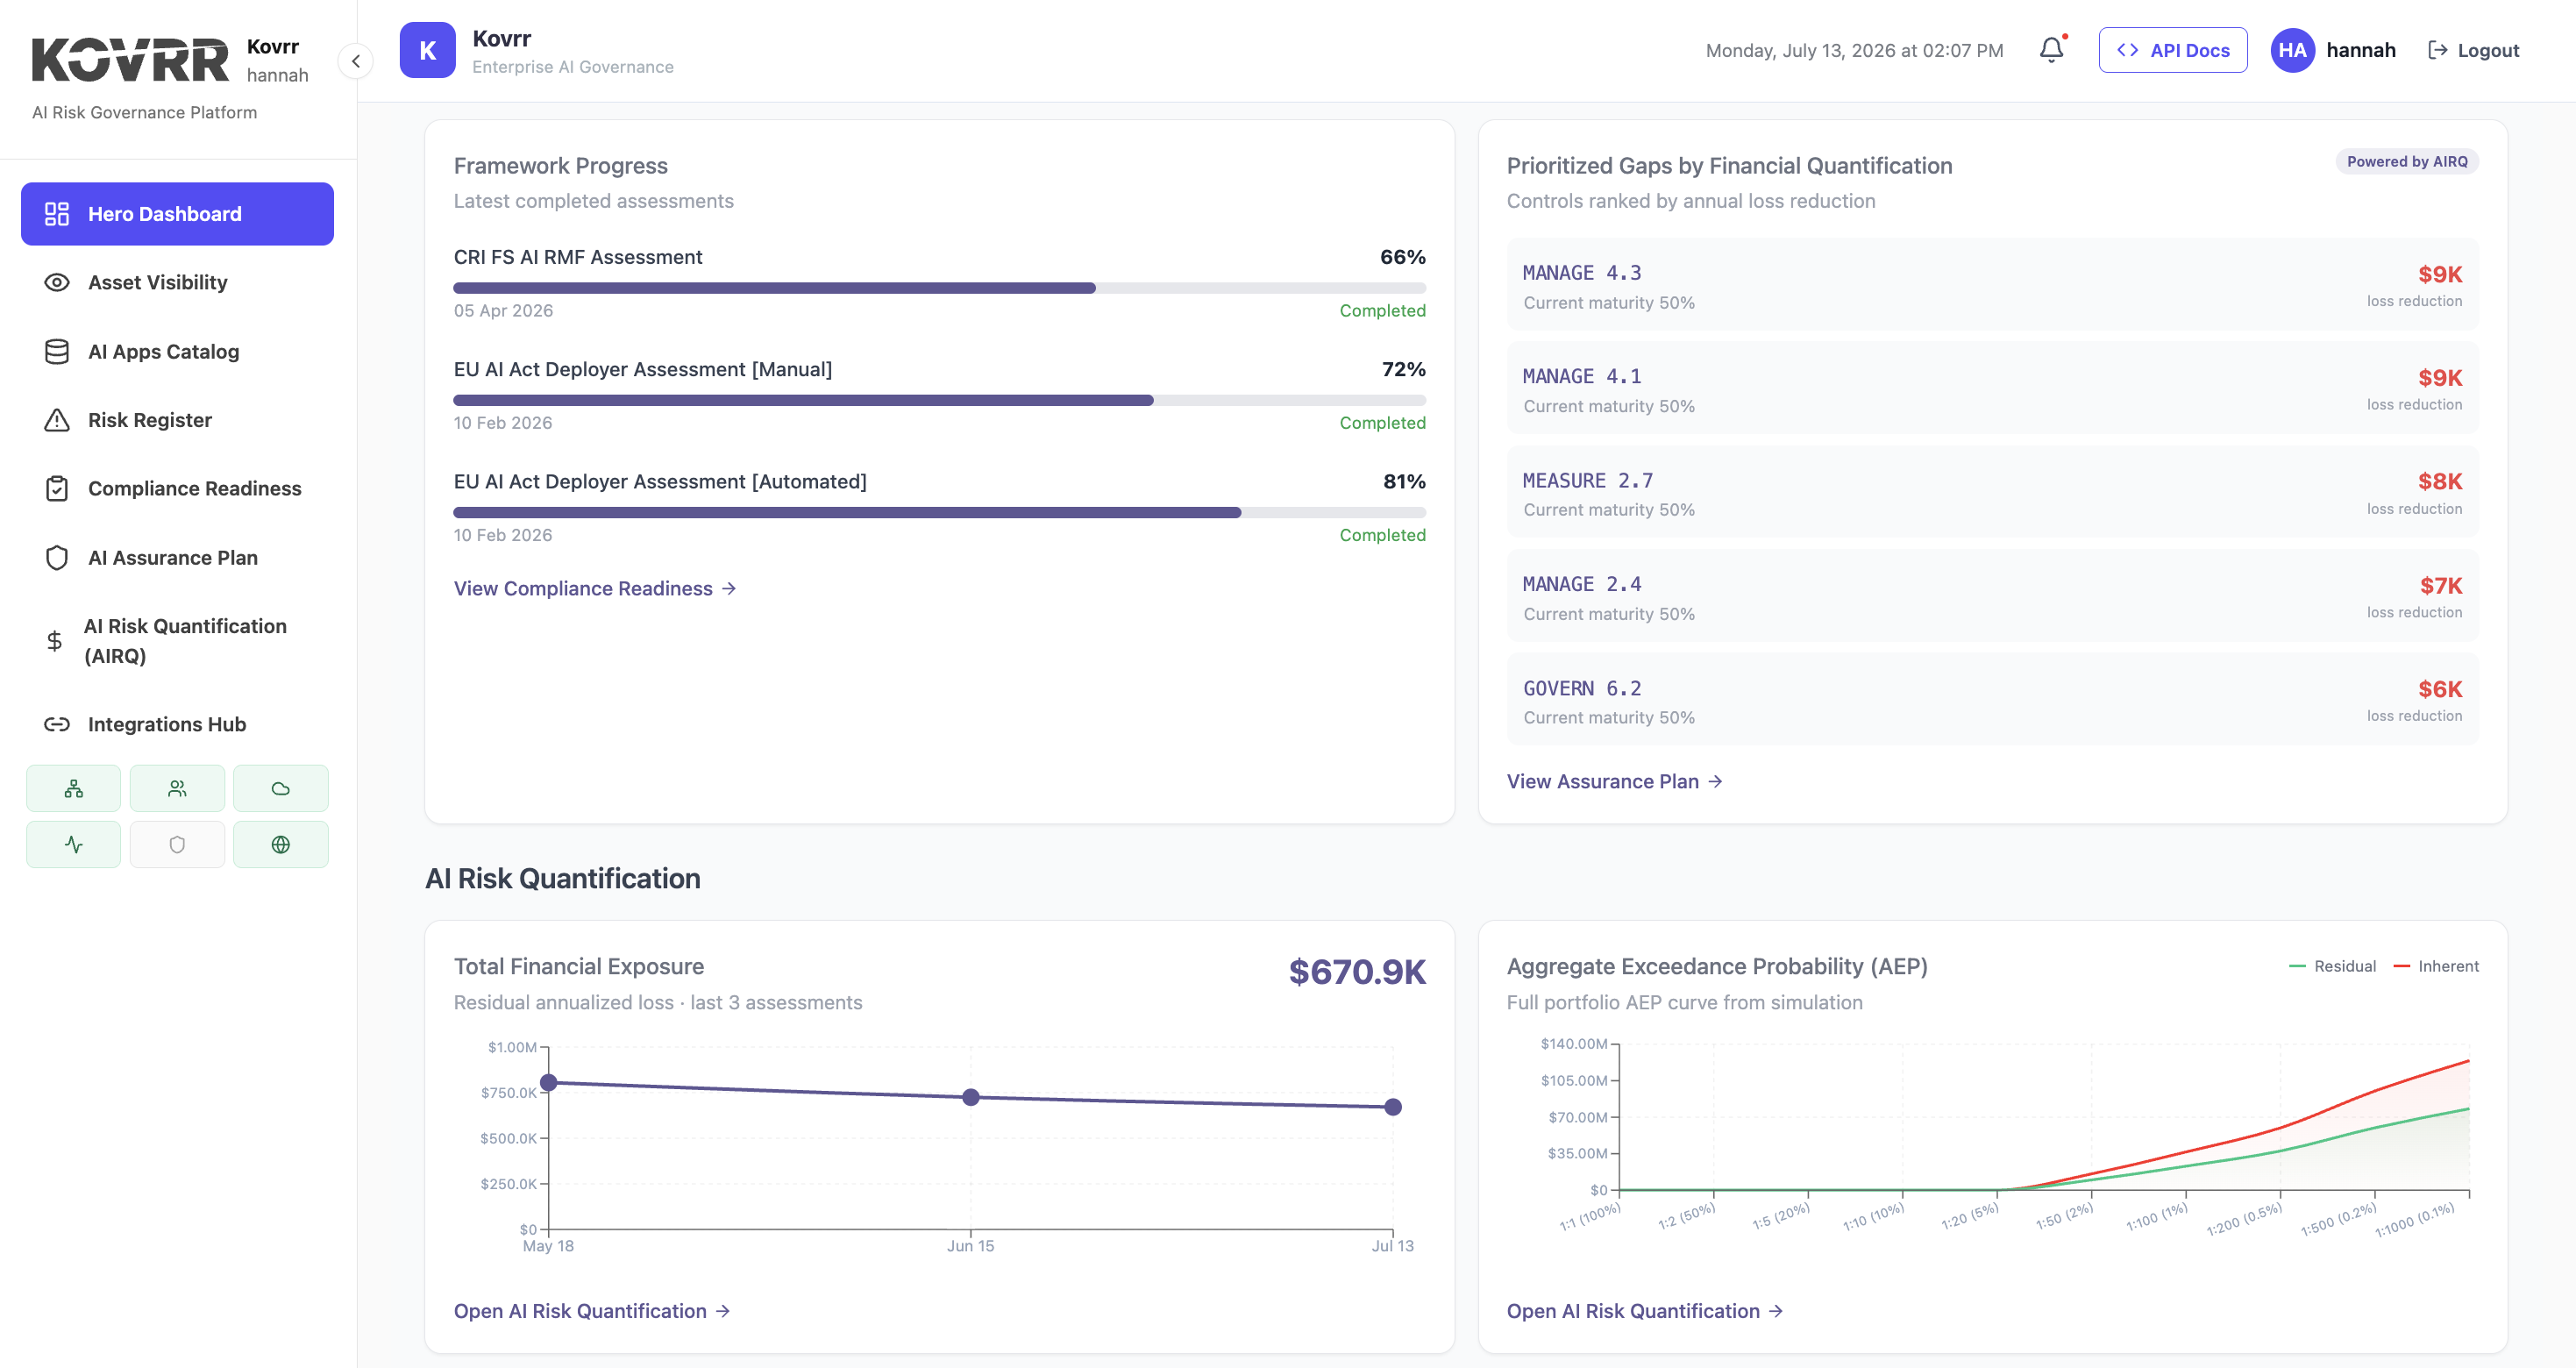
Task: Go to Integrations Hub
Action: tap(177, 724)
